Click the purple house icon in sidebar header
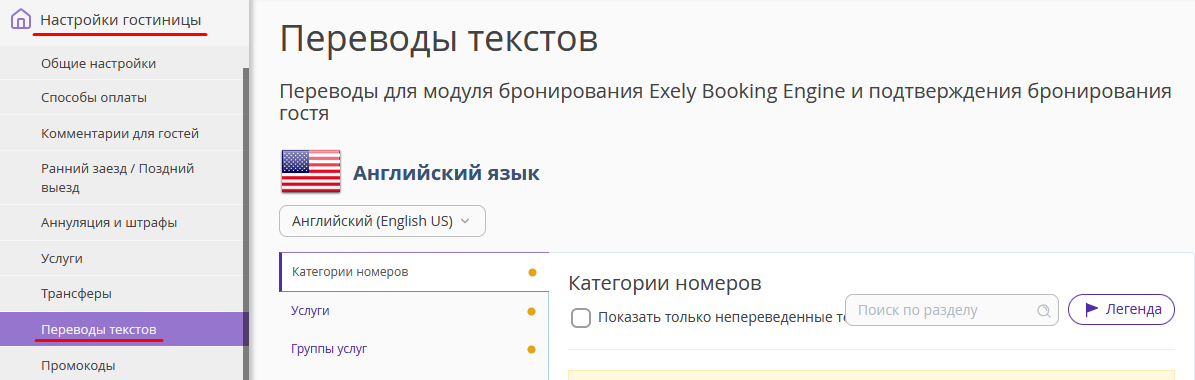 pyautogui.click(x=21, y=19)
